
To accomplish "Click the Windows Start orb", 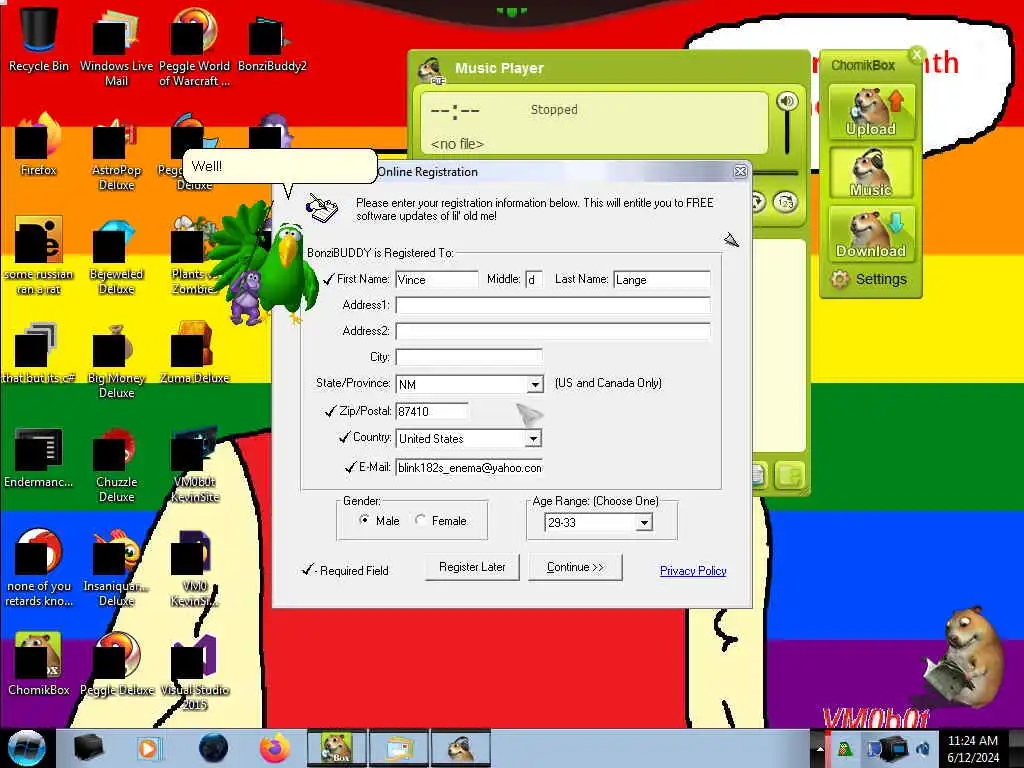I will (x=26, y=748).
